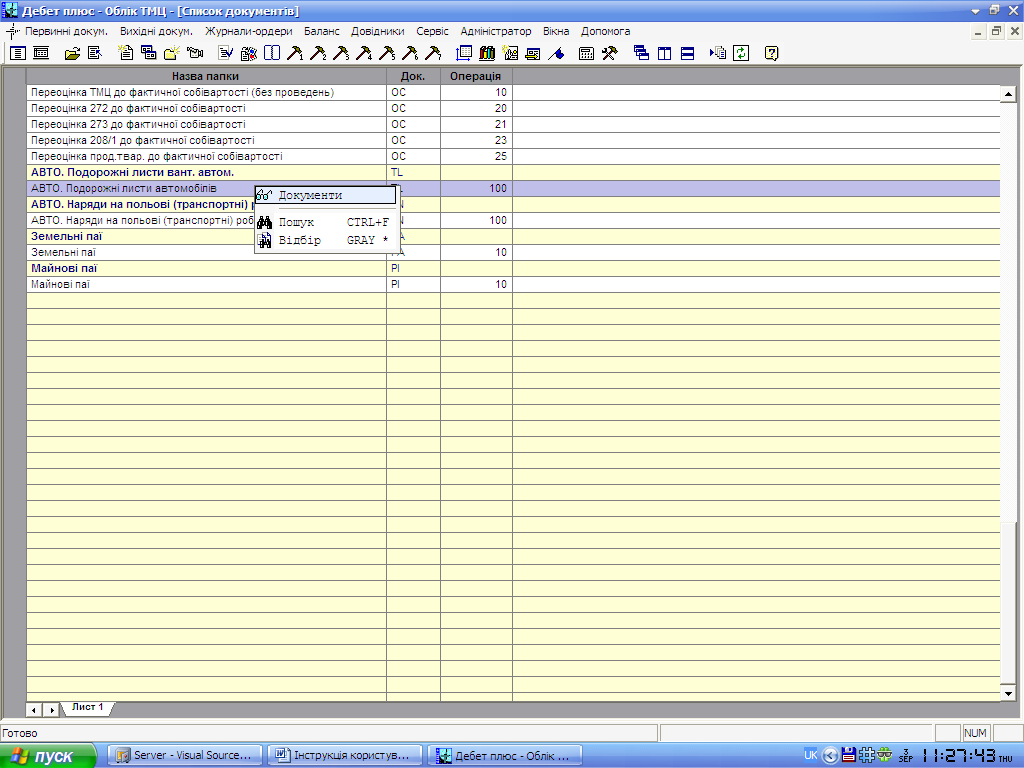
Task: Open the Баланс menu
Action: (322, 31)
